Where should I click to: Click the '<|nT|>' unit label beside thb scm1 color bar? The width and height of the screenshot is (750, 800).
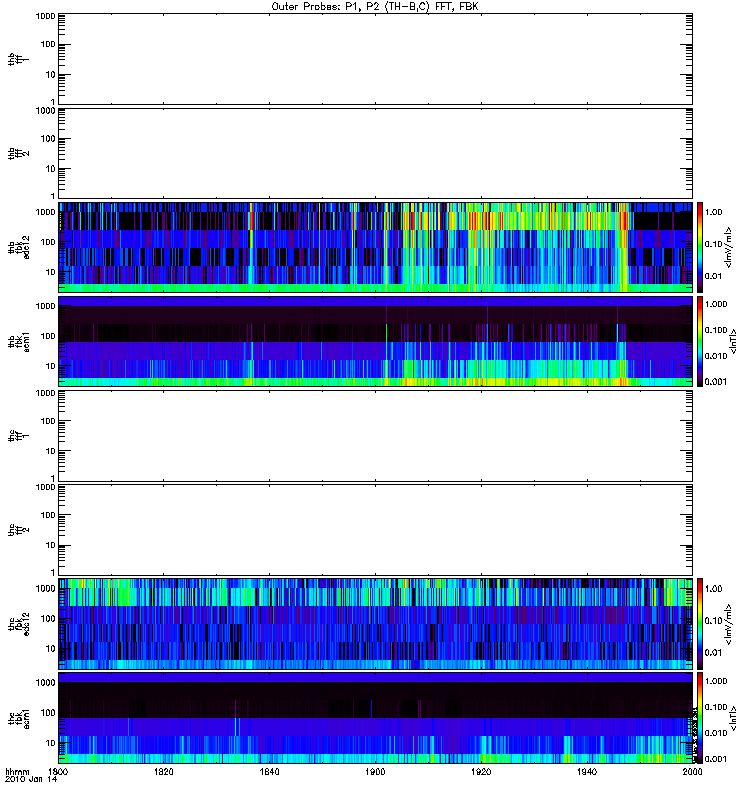pyautogui.click(x=734, y=341)
